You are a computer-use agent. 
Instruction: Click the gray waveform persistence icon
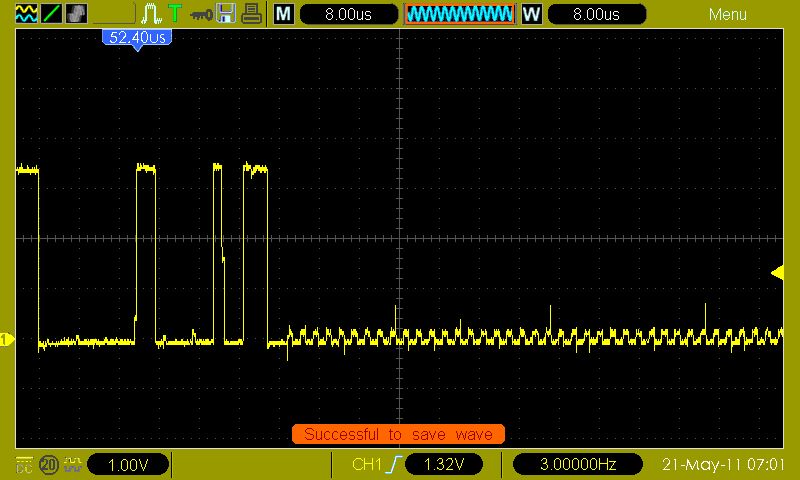(77, 13)
